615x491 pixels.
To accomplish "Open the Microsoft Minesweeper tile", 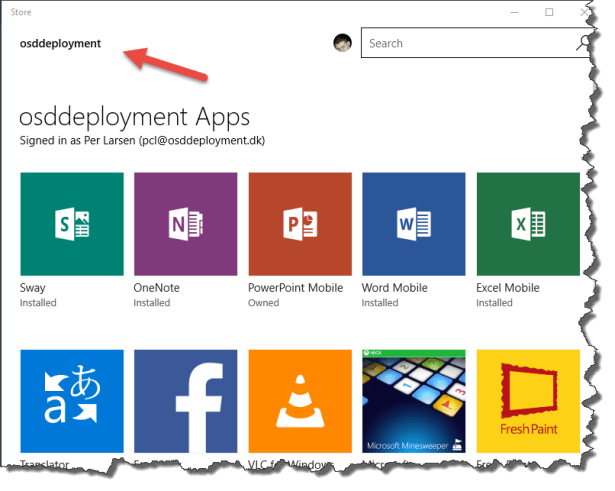I will point(414,401).
